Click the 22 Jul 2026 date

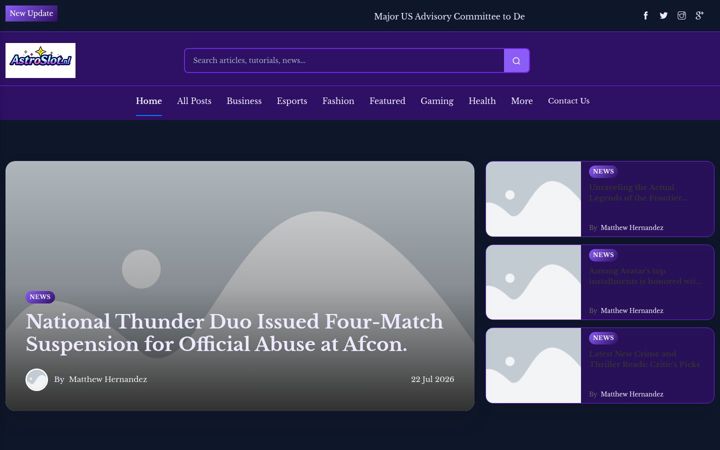coord(433,380)
